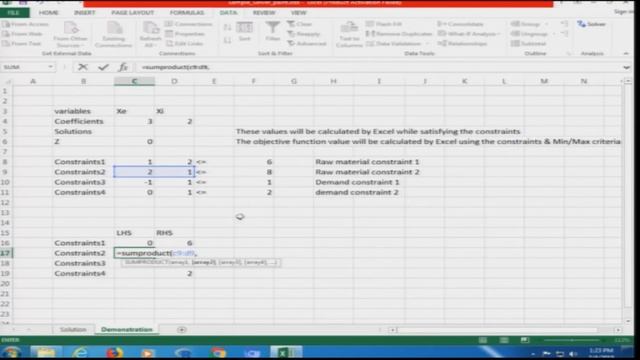Open connection Properties in ribbon
Viewport: 640px width, 360px height.
[185, 34]
